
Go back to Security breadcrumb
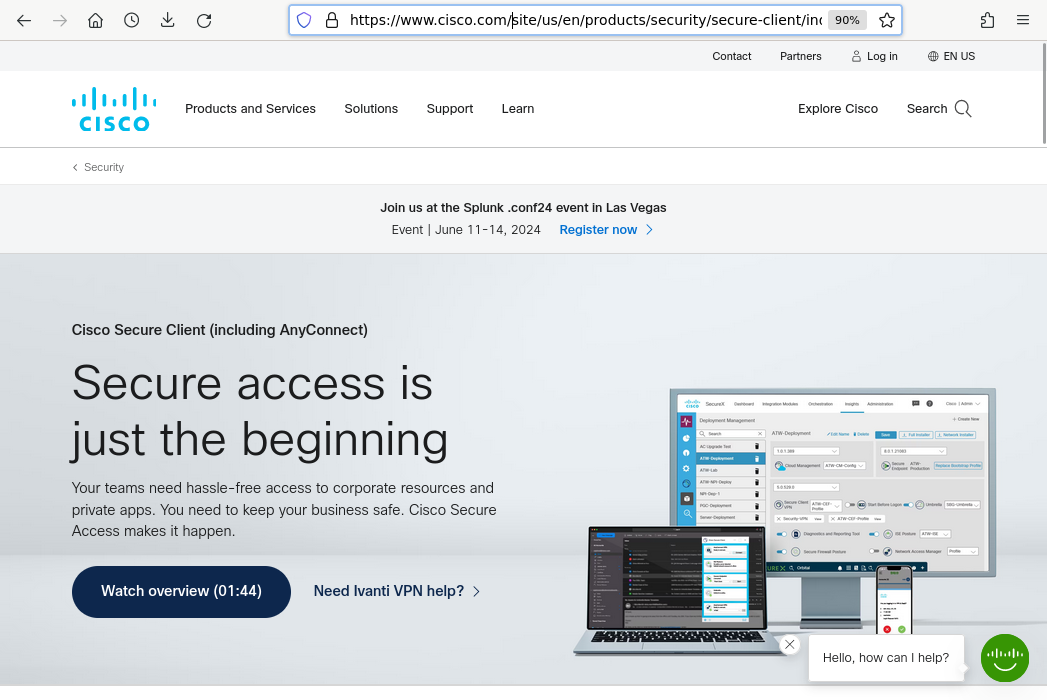[103, 167]
